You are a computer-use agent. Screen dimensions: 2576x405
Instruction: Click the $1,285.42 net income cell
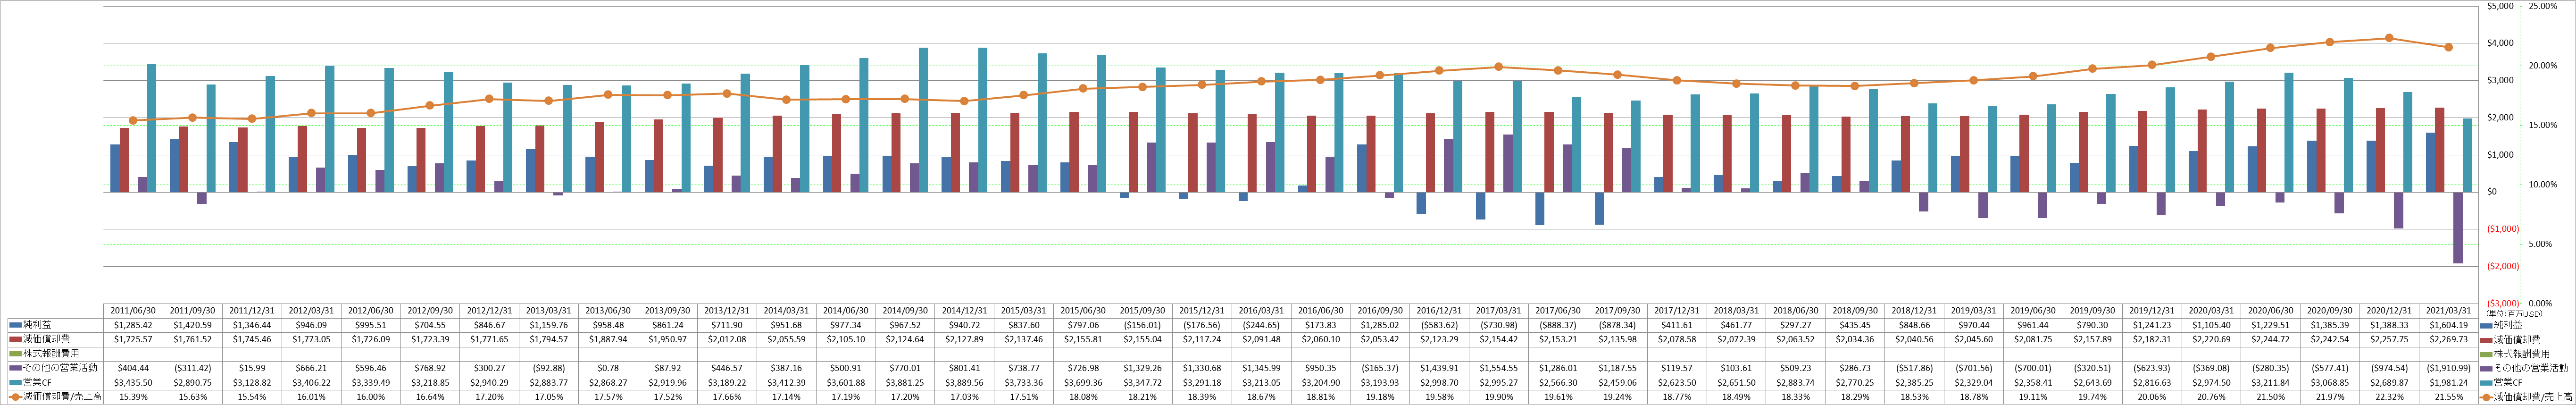133,325
